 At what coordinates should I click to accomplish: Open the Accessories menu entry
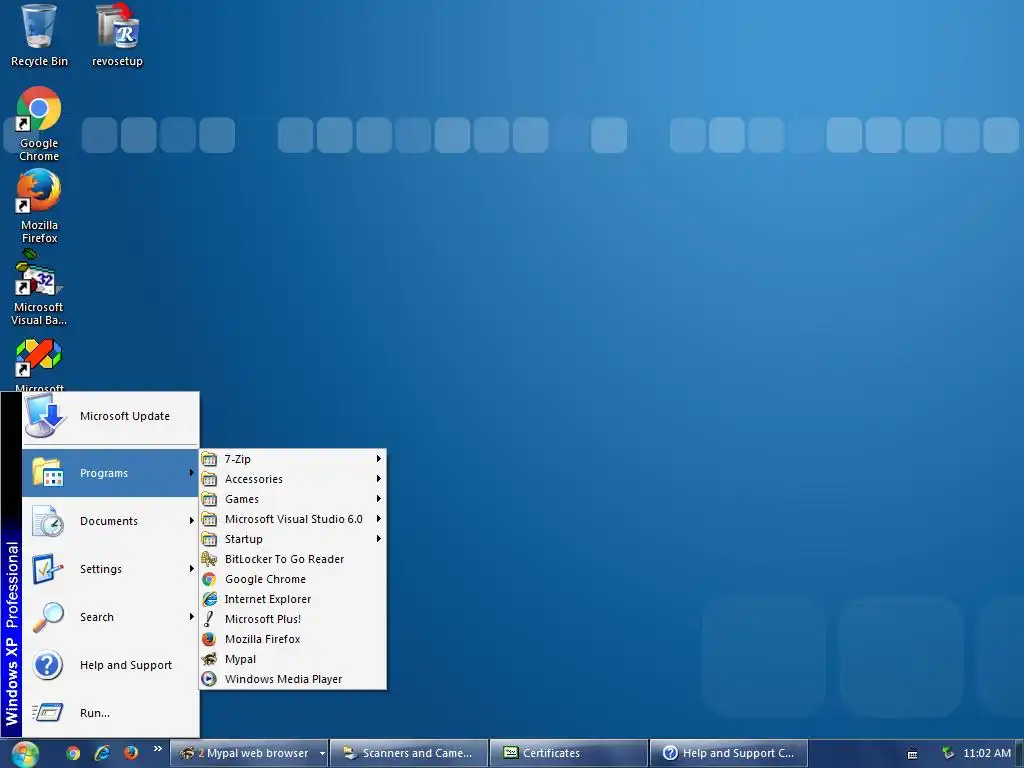[293, 479]
